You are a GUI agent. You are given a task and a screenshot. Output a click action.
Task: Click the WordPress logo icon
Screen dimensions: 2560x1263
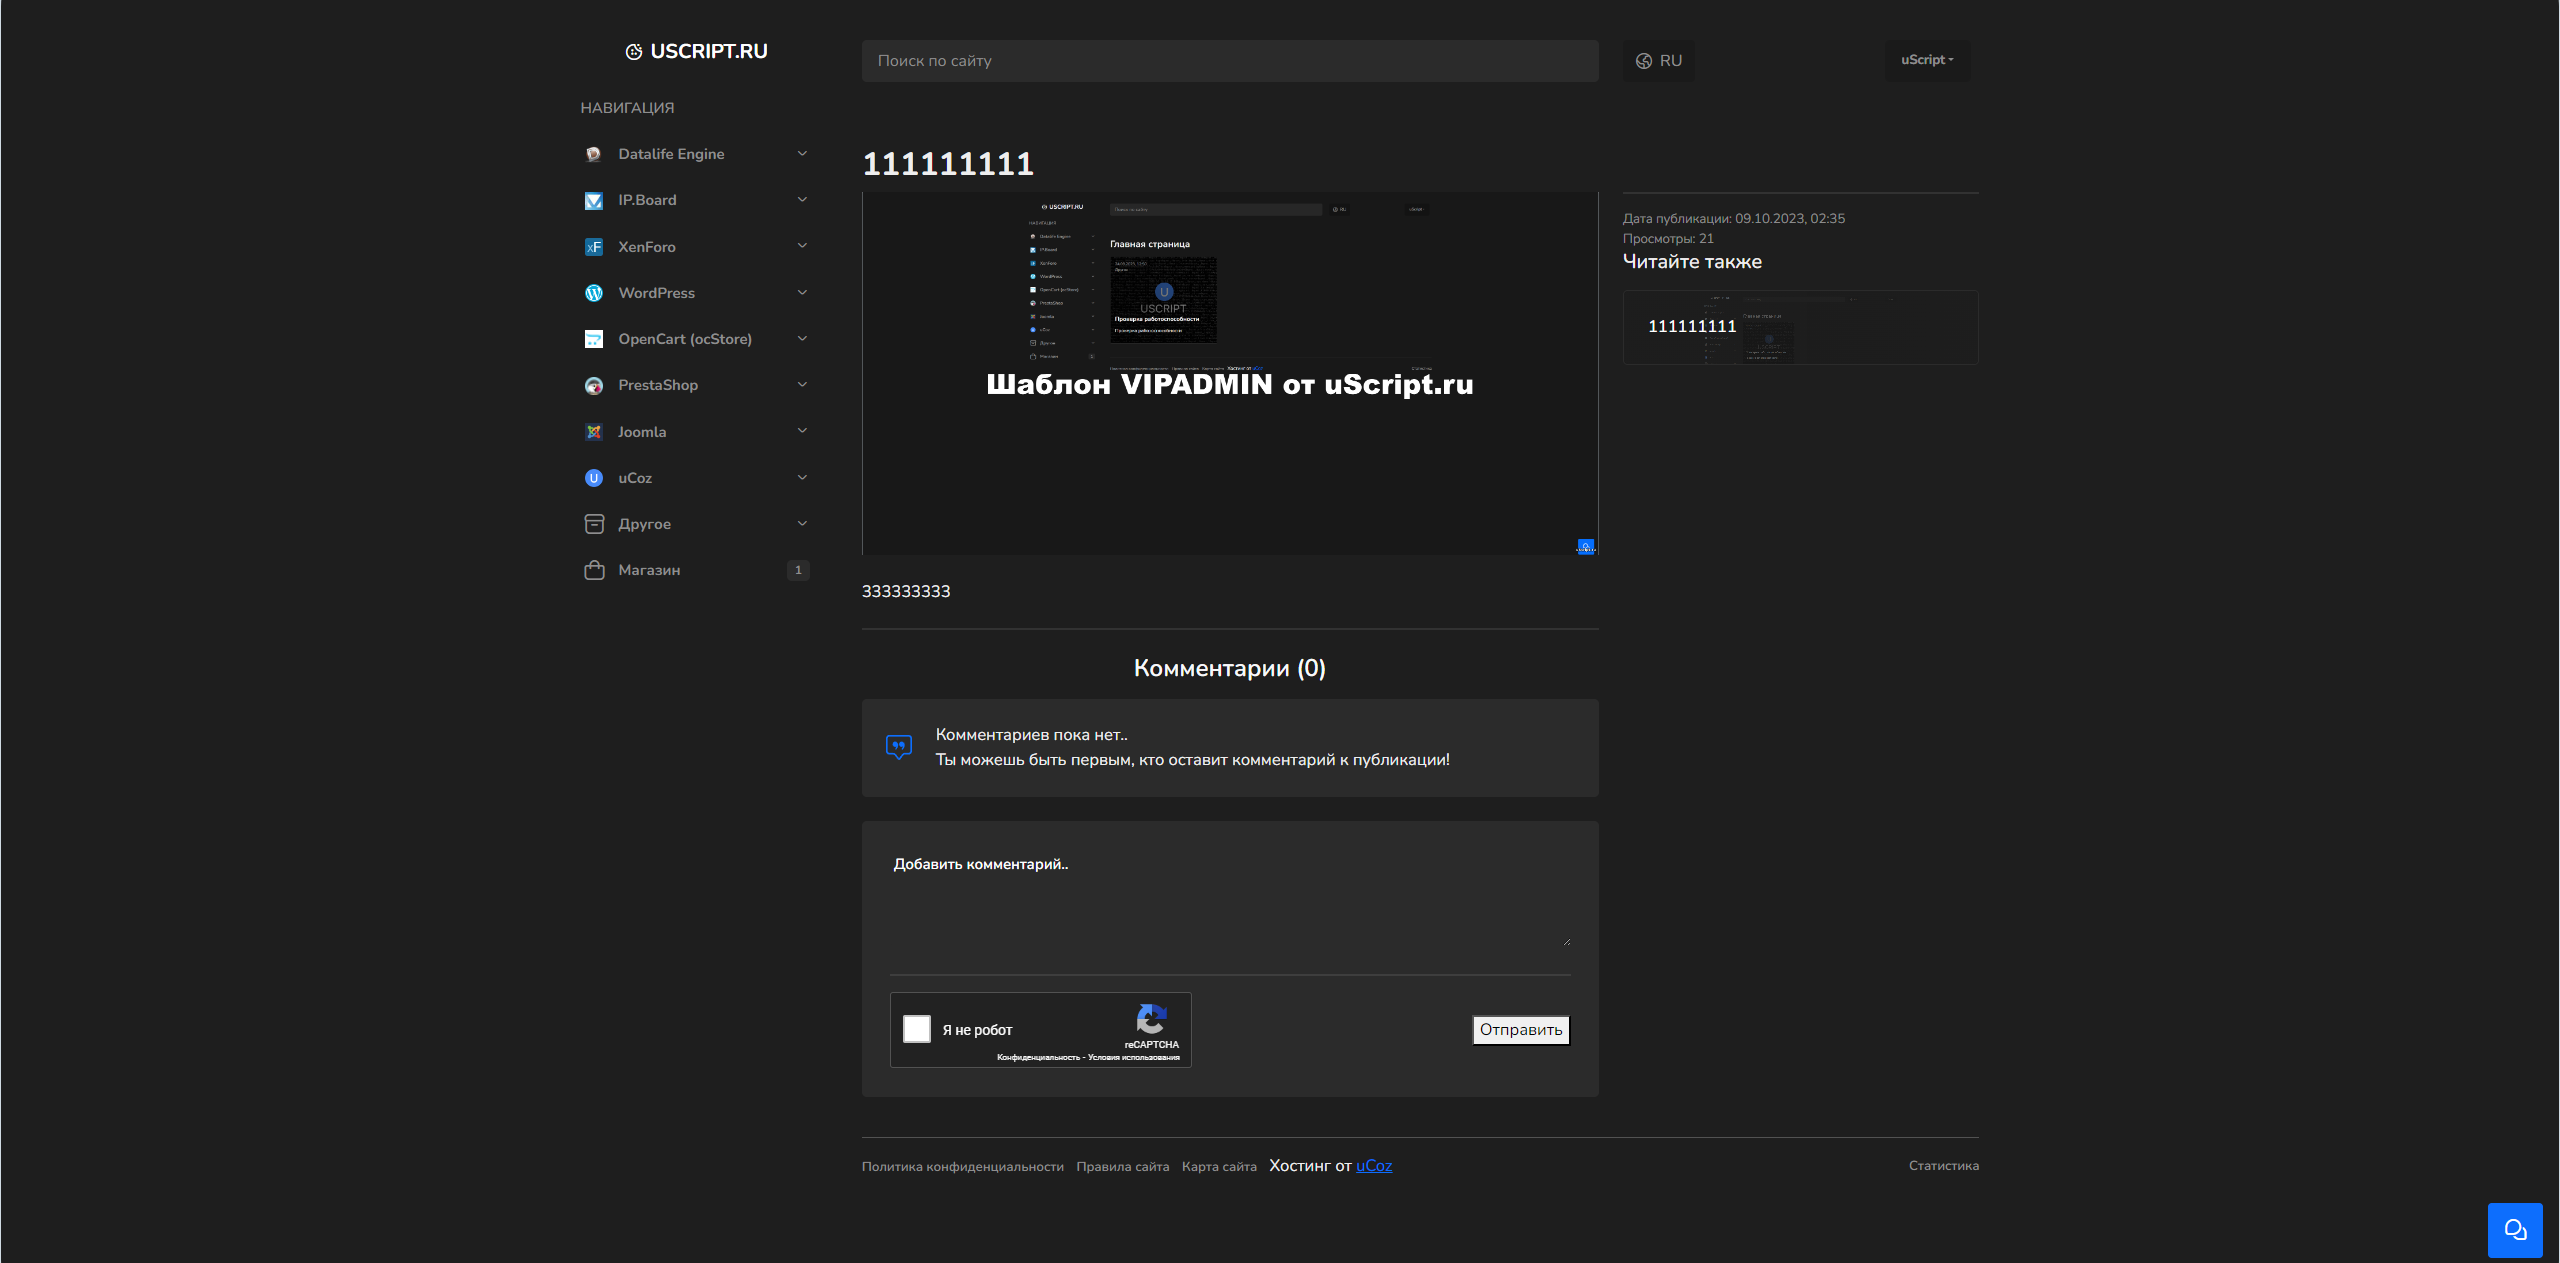(x=594, y=293)
